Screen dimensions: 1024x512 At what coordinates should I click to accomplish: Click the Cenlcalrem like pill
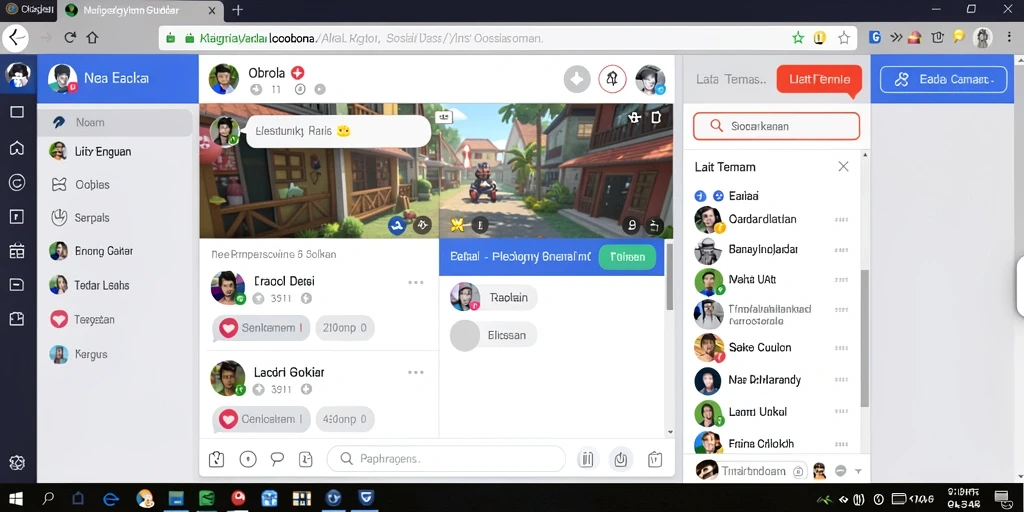pos(261,419)
